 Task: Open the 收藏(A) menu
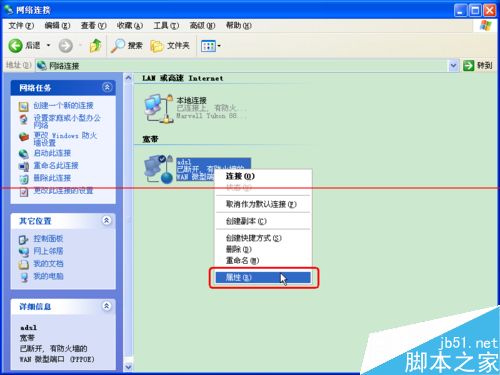click(130, 25)
